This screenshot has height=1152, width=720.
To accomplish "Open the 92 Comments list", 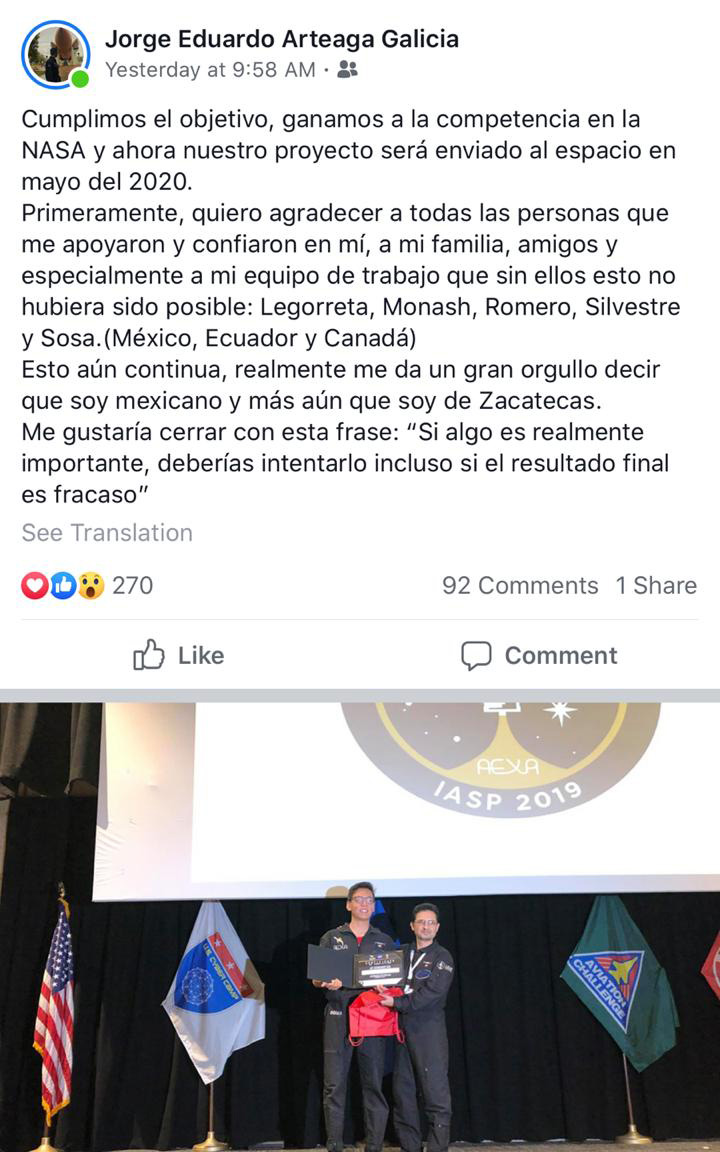I will click(x=520, y=586).
